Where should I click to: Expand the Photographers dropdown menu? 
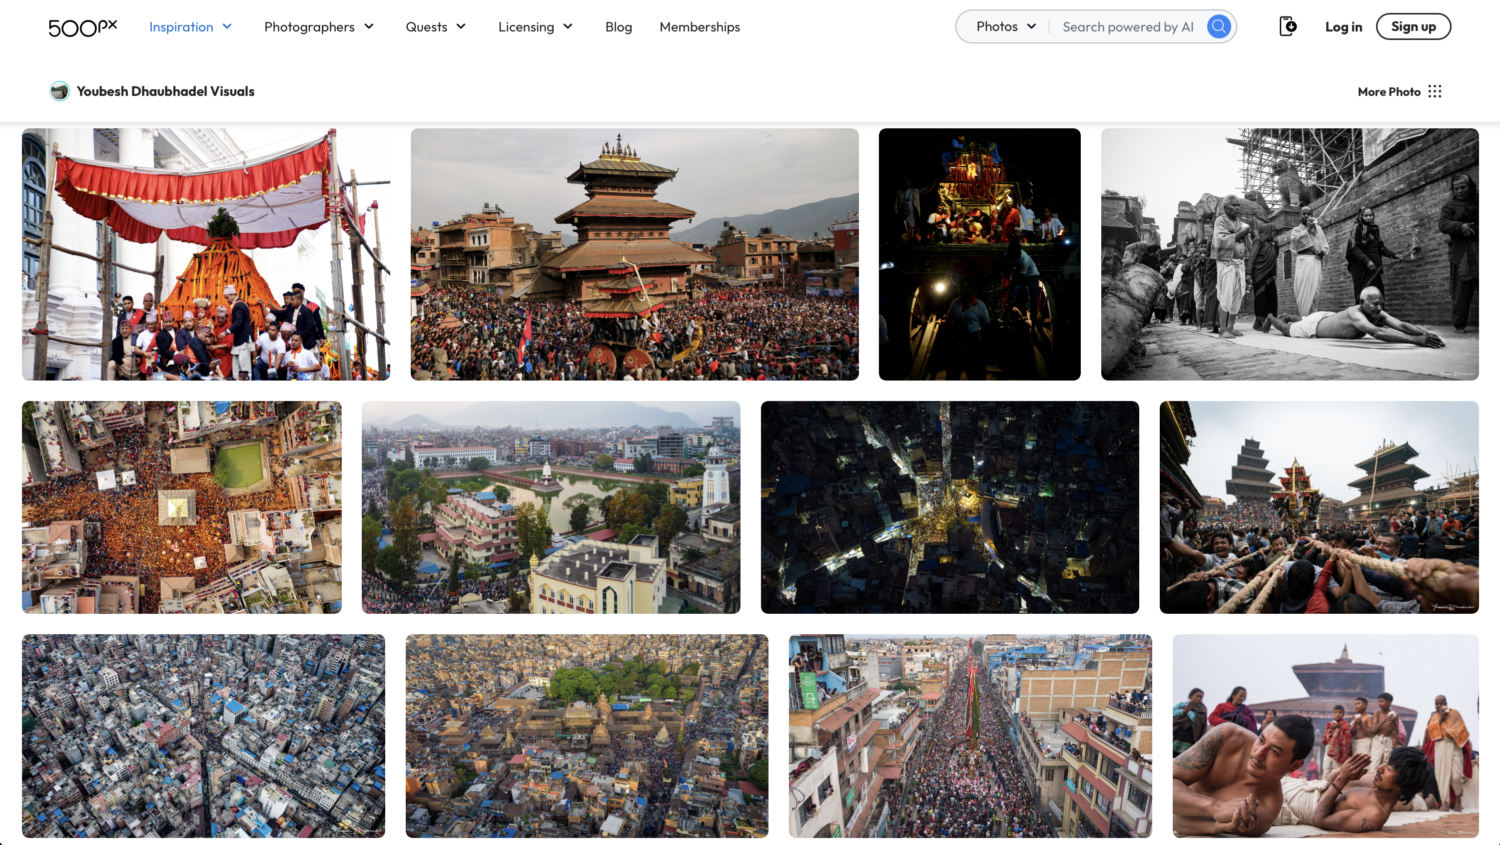[x=318, y=27]
